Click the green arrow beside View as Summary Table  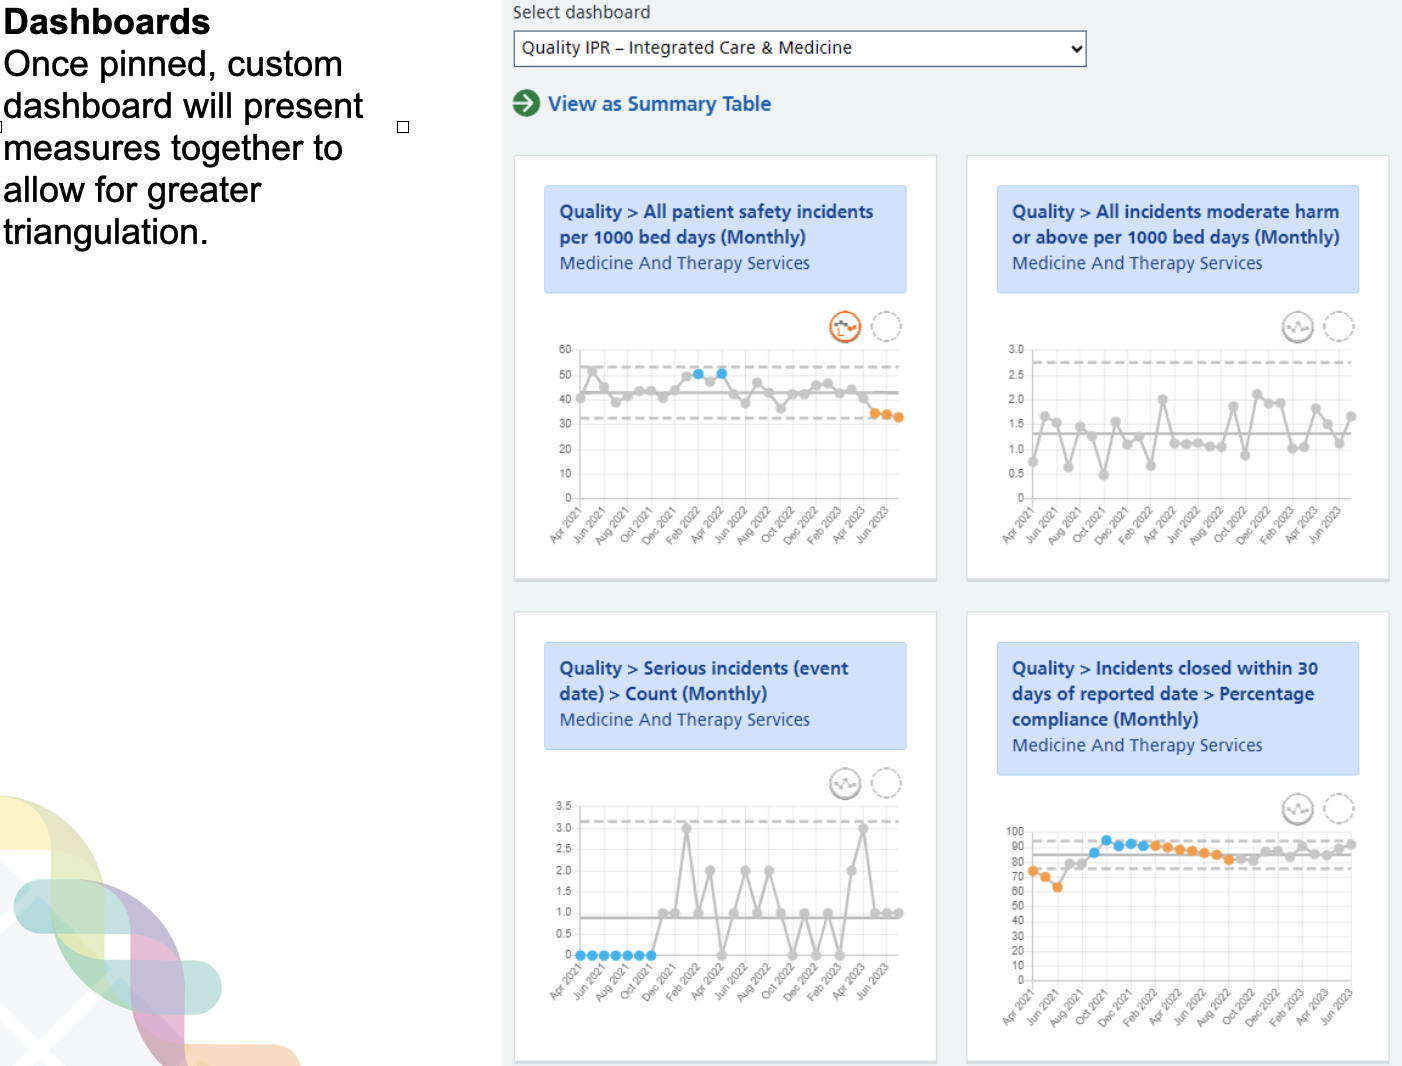click(x=525, y=103)
